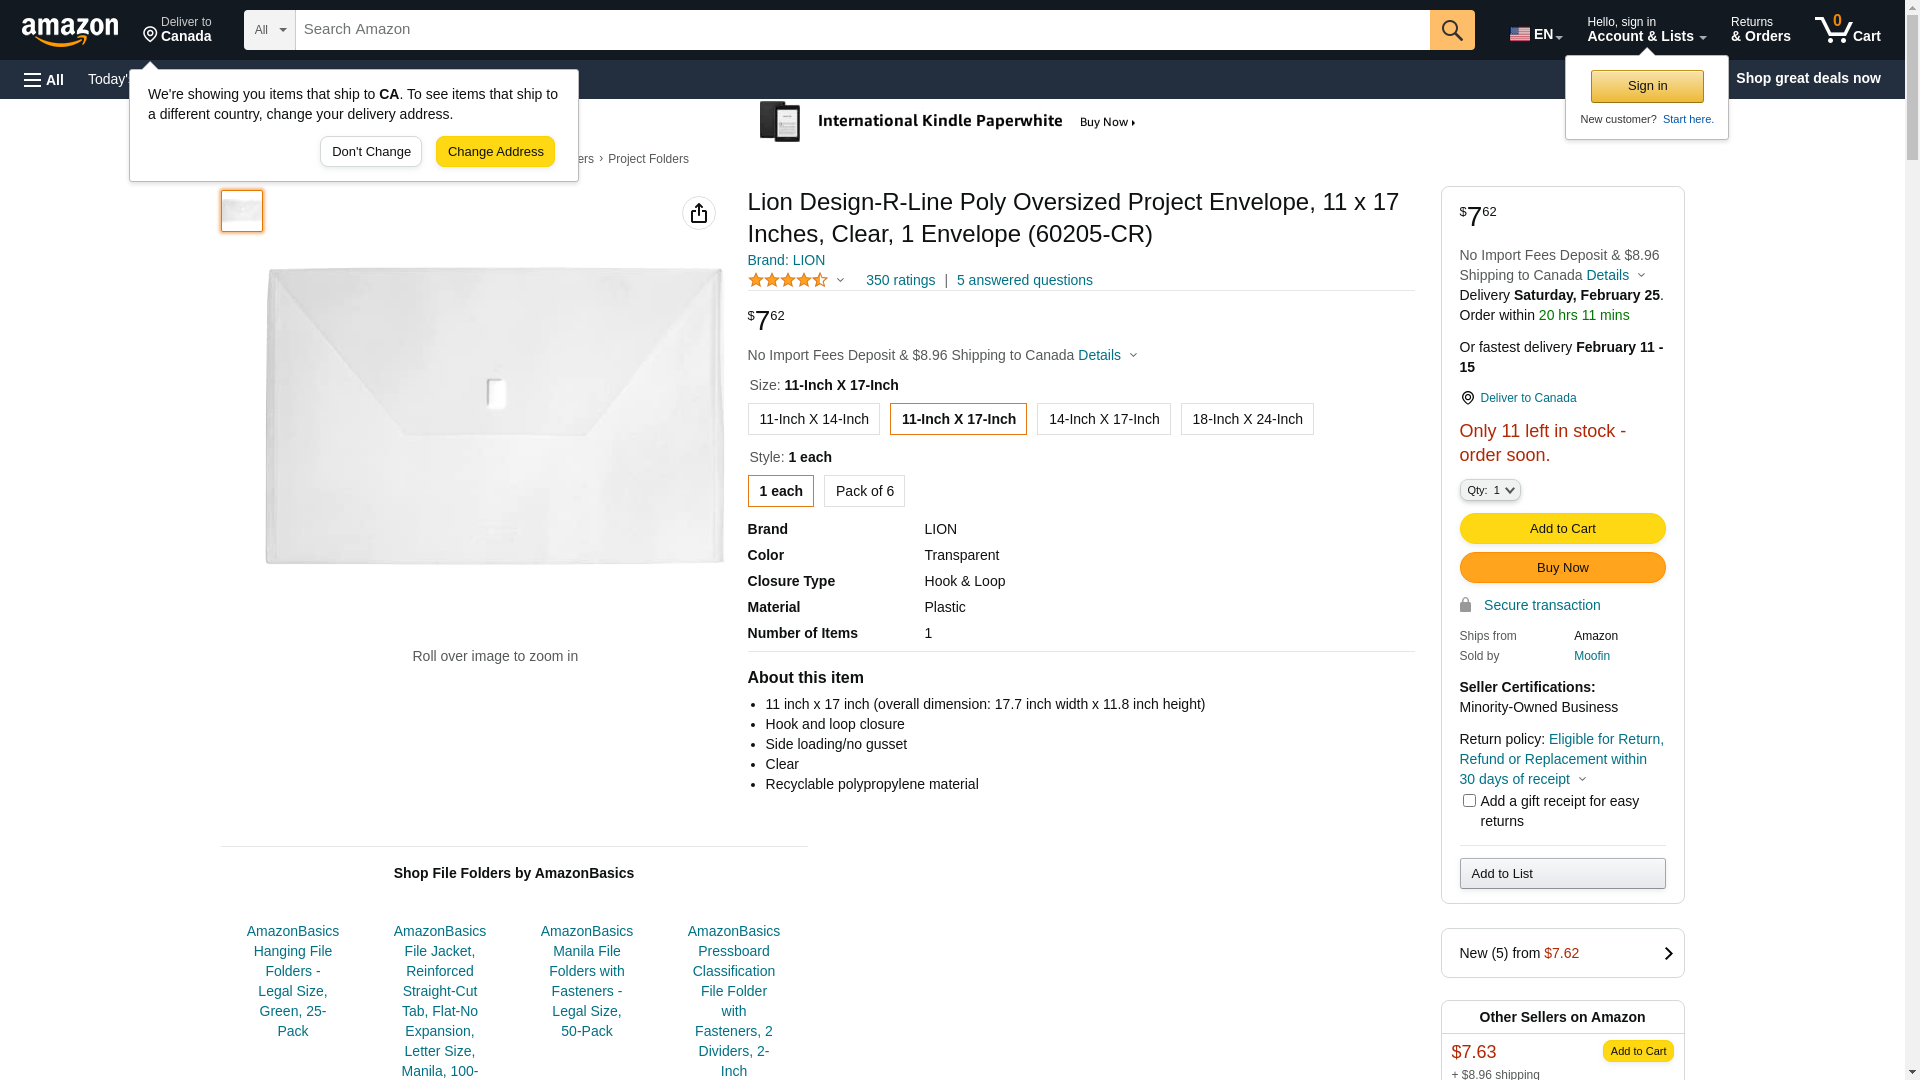
Task: Click the Search Amazon input field
Action: (x=862, y=30)
